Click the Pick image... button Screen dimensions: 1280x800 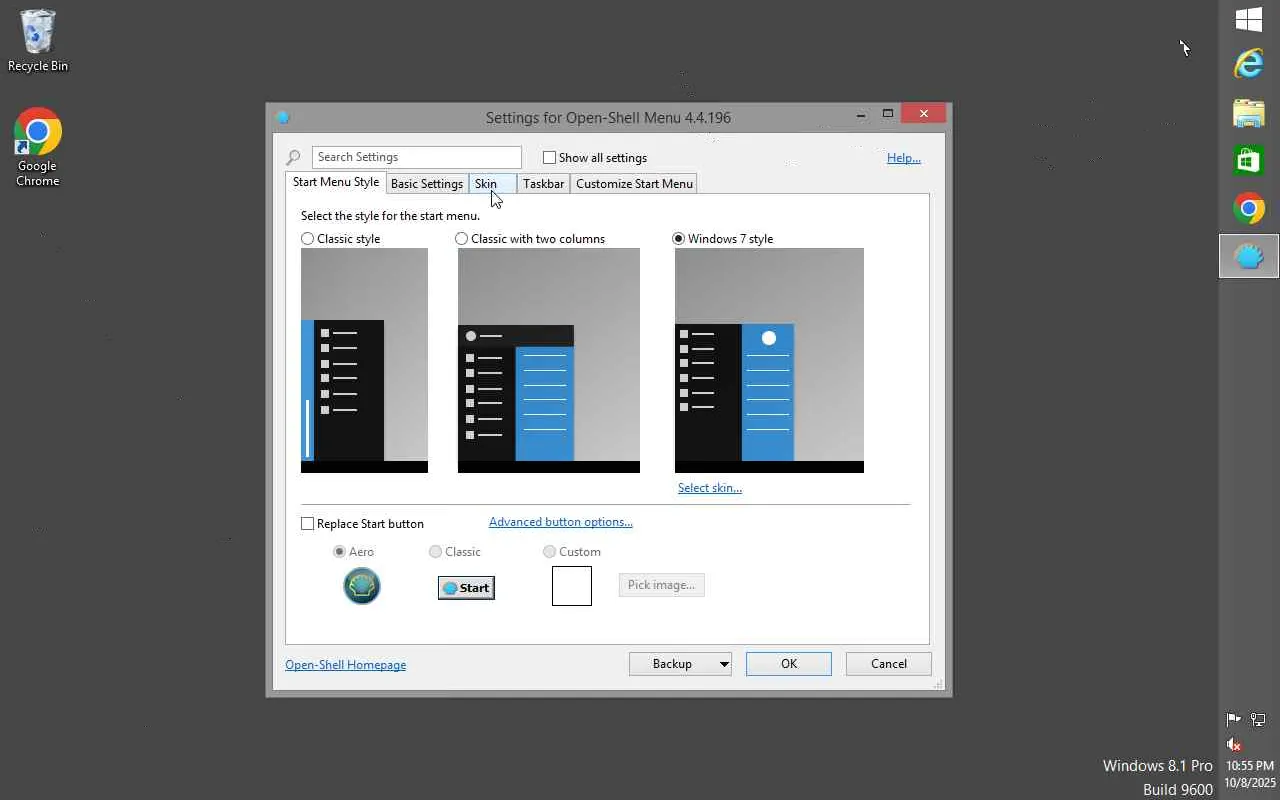coord(661,585)
